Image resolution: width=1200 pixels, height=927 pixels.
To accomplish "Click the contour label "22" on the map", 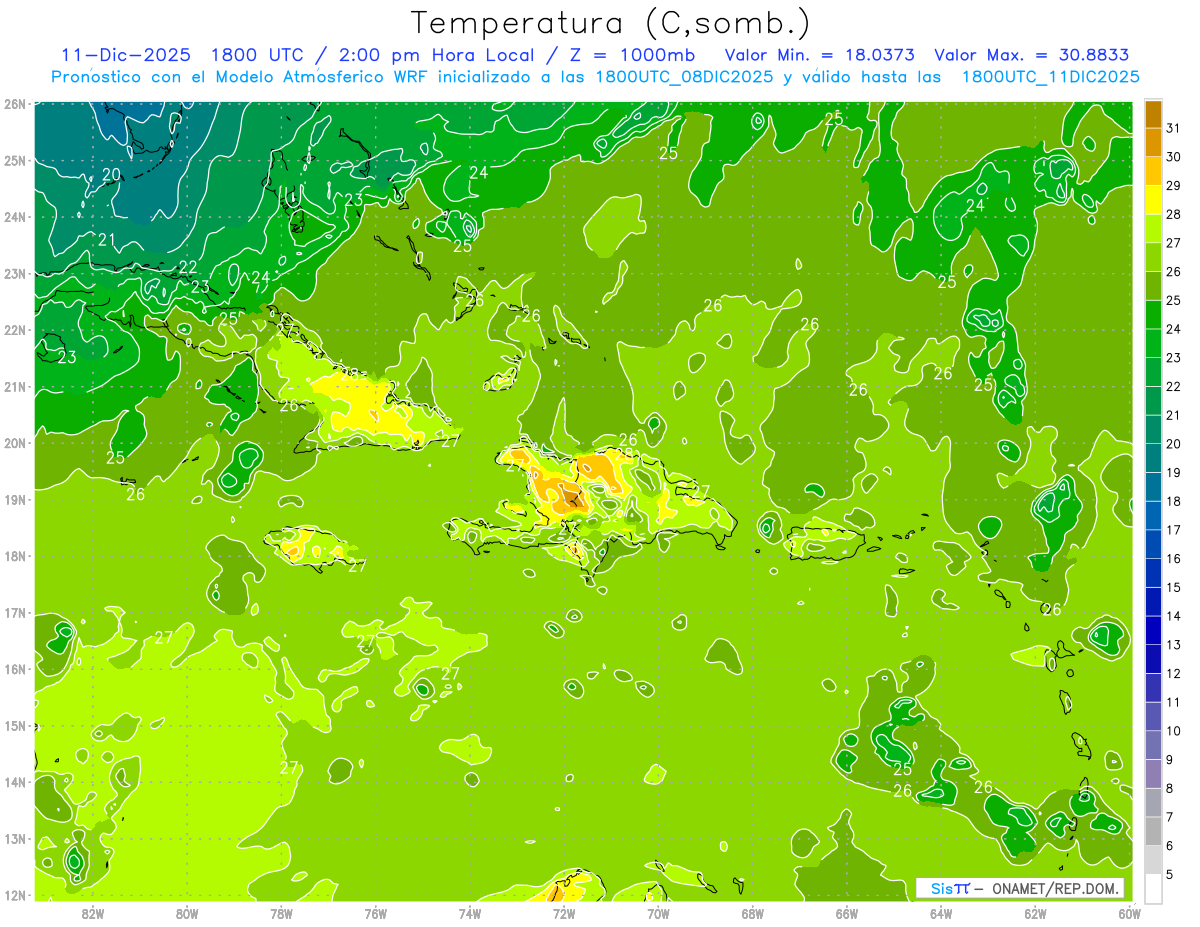I will point(188,266).
